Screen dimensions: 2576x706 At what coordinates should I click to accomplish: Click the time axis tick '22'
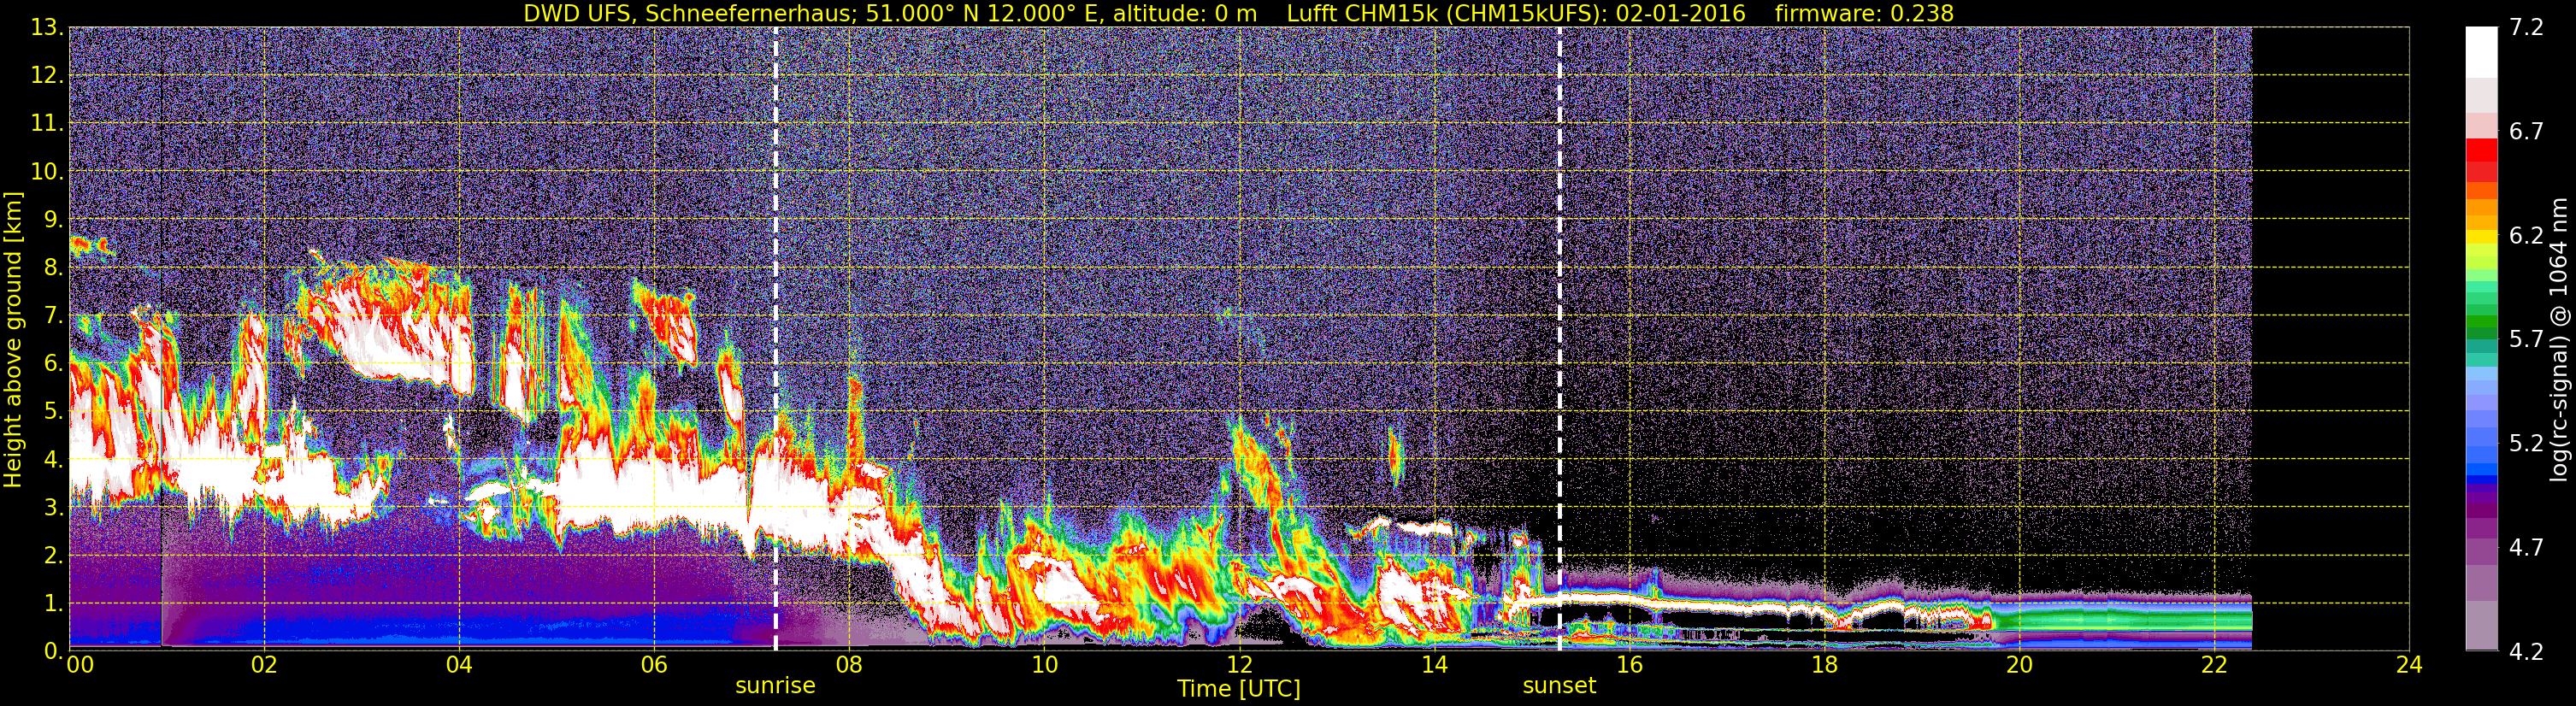2214,665
